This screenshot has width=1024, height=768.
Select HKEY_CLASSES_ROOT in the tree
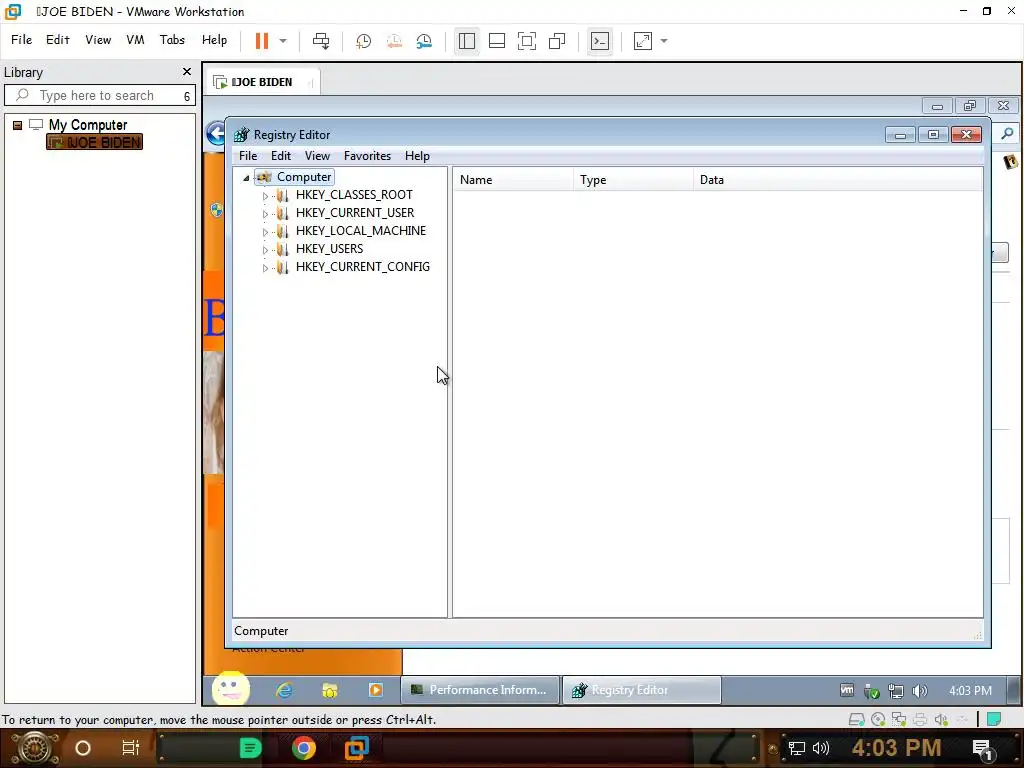[x=354, y=195]
